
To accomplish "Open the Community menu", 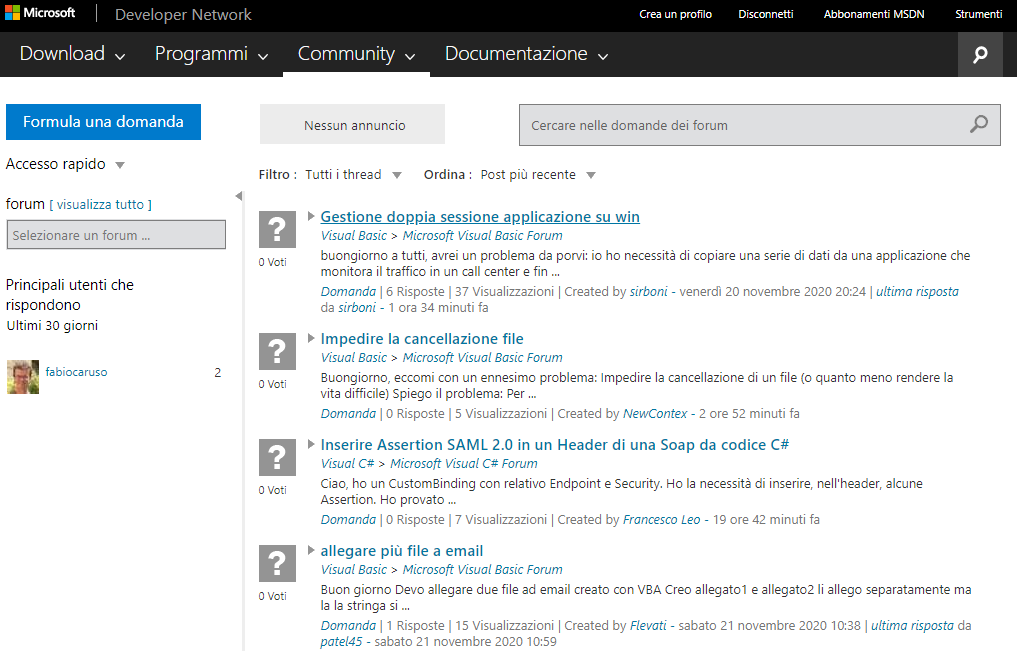I will [x=356, y=54].
